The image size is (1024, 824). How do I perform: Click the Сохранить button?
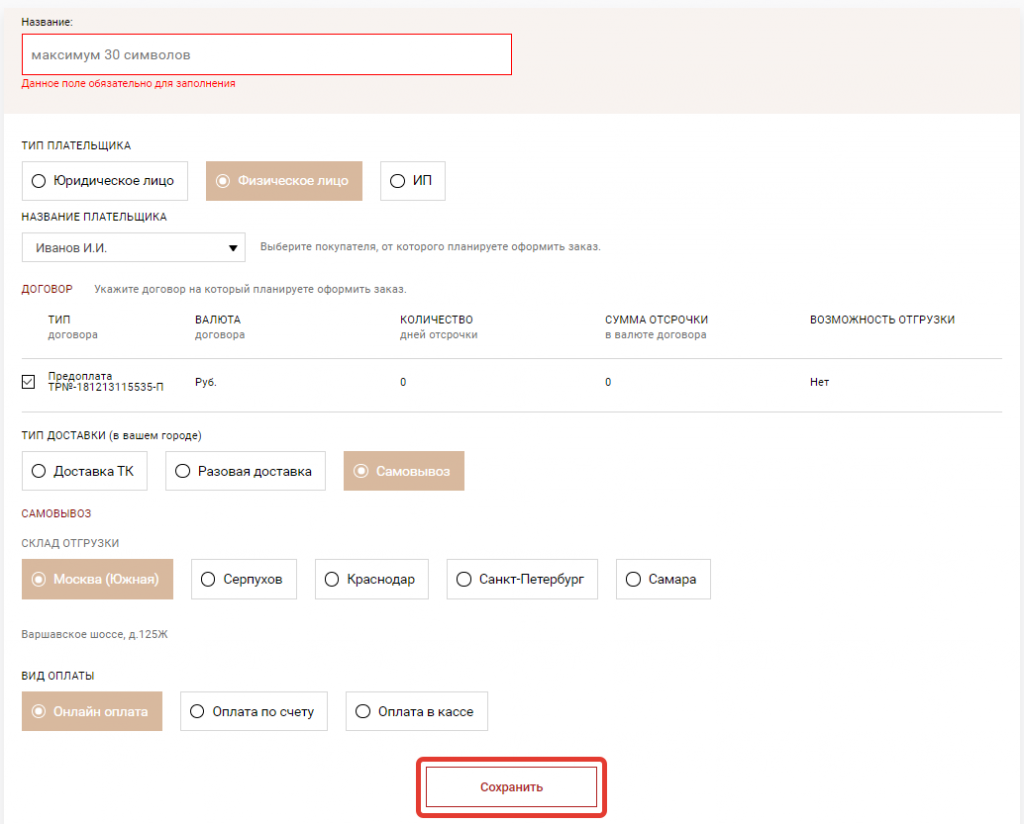tap(511, 787)
